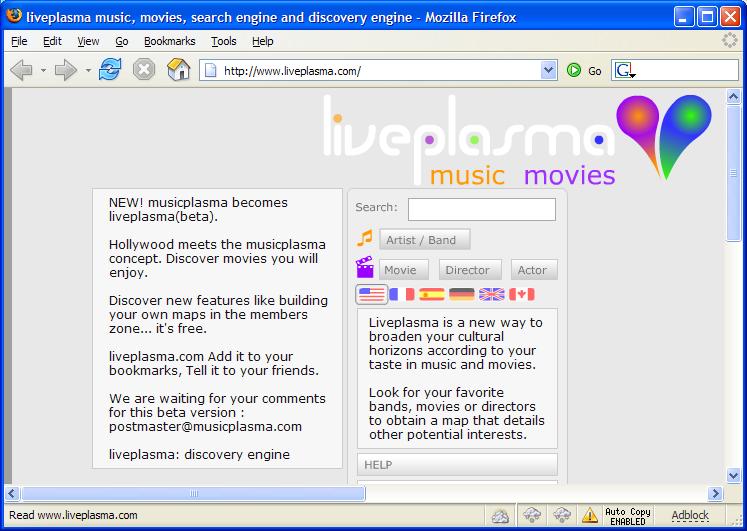Click the Artist / Band search button

pos(424,240)
